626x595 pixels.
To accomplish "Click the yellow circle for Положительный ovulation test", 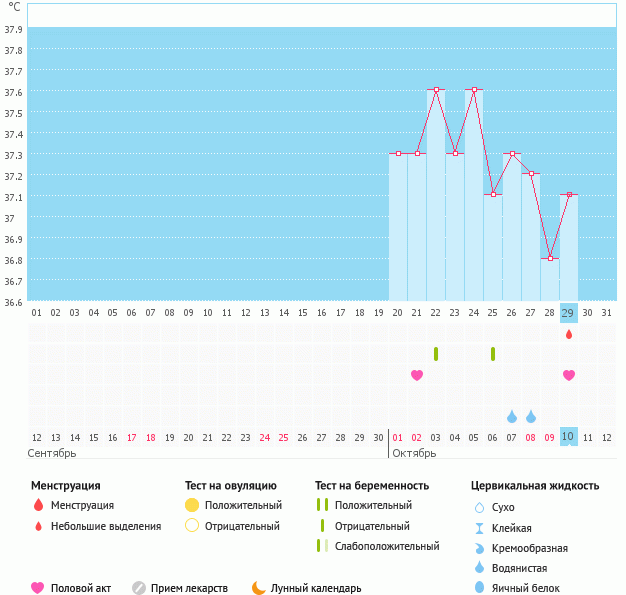I will [193, 505].
